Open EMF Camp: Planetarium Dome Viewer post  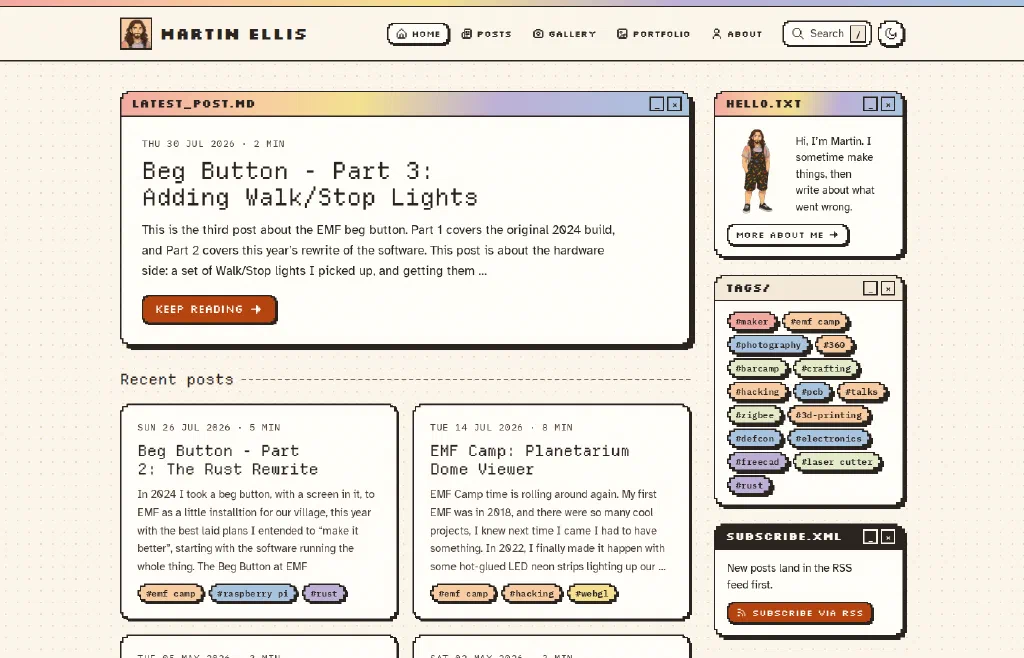click(x=530, y=460)
